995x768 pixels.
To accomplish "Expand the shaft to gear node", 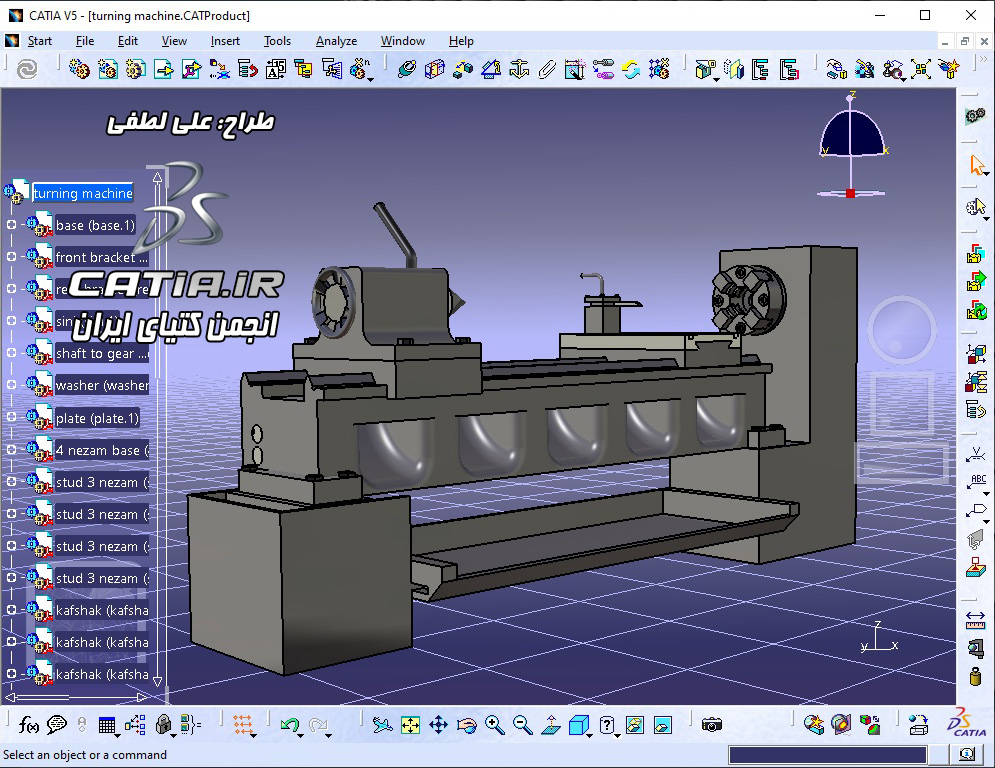I will tap(11, 352).
